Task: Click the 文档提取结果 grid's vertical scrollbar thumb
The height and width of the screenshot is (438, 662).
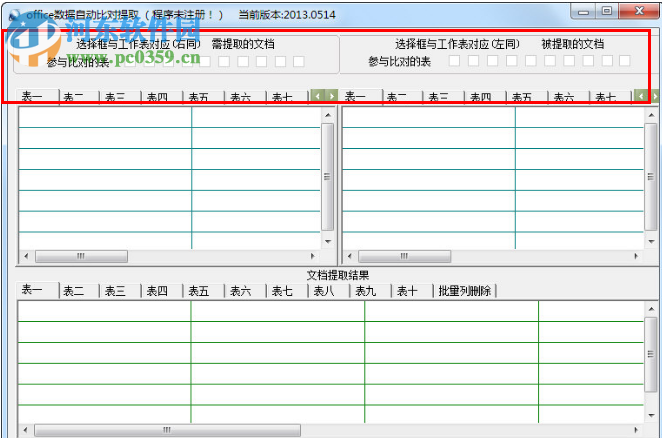Action: [x=651, y=354]
